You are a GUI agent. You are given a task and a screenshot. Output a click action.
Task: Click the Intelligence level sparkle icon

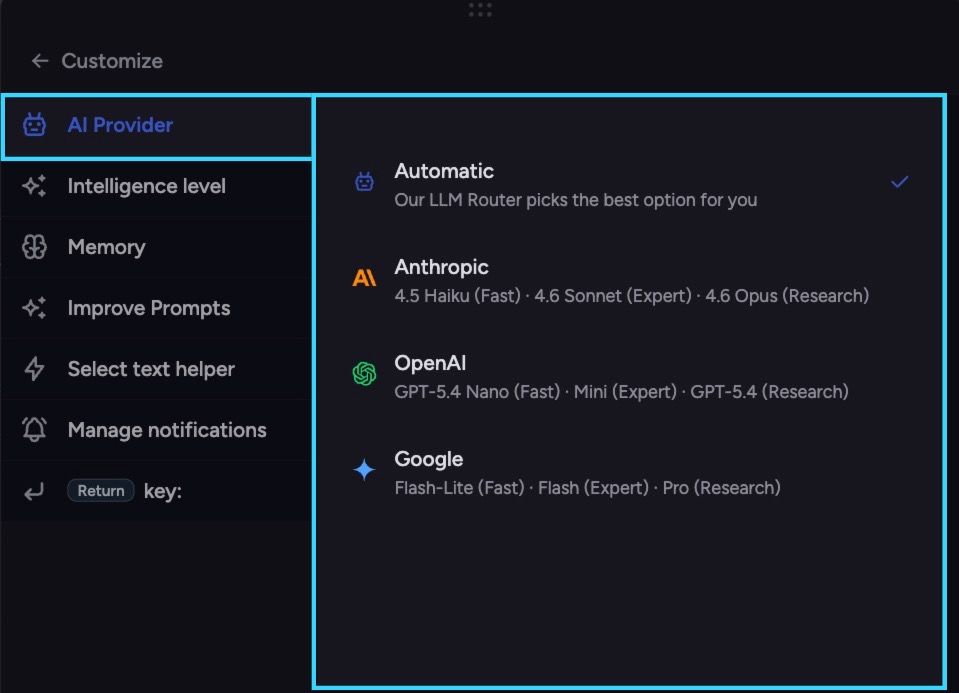click(34, 186)
